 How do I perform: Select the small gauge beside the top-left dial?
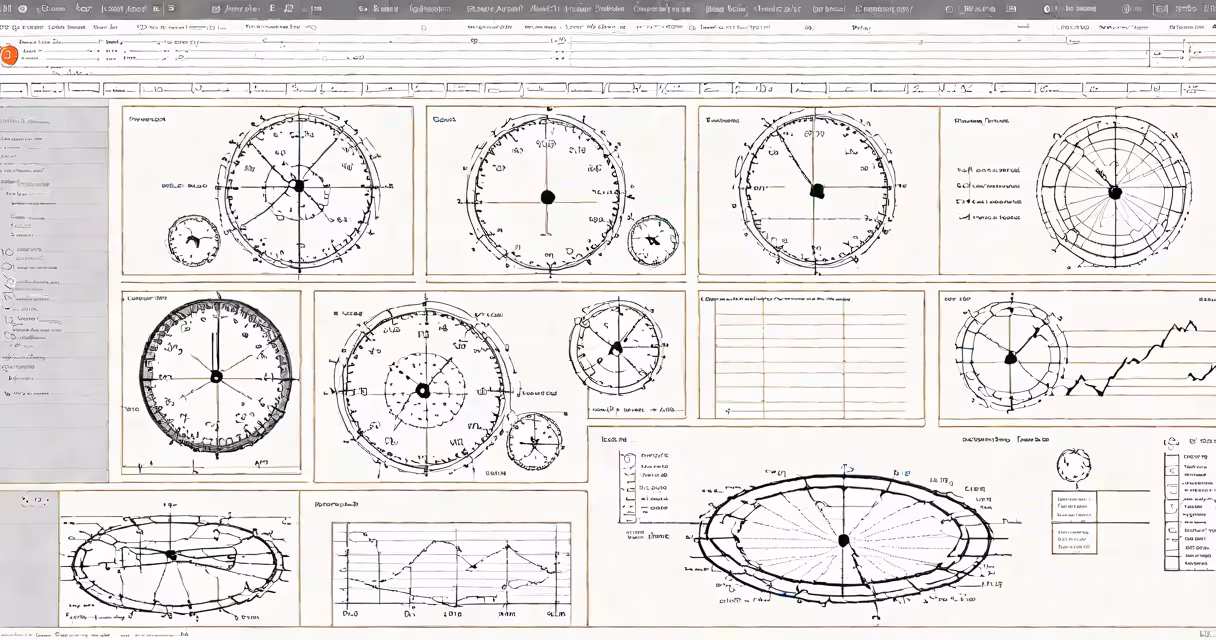(x=193, y=240)
